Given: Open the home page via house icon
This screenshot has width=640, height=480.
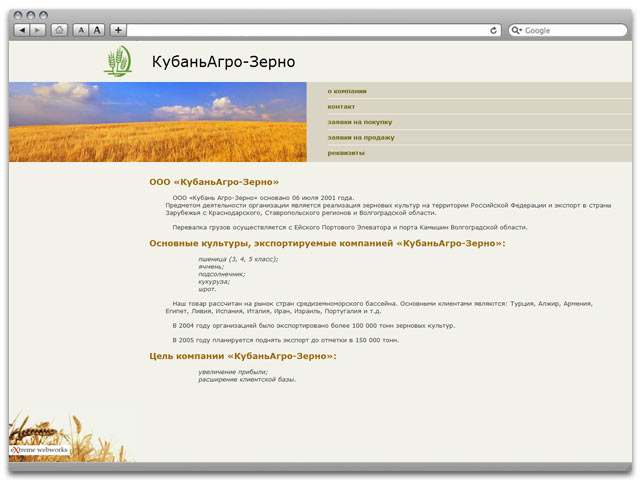Looking at the screenshot, I should pos(60,30).
